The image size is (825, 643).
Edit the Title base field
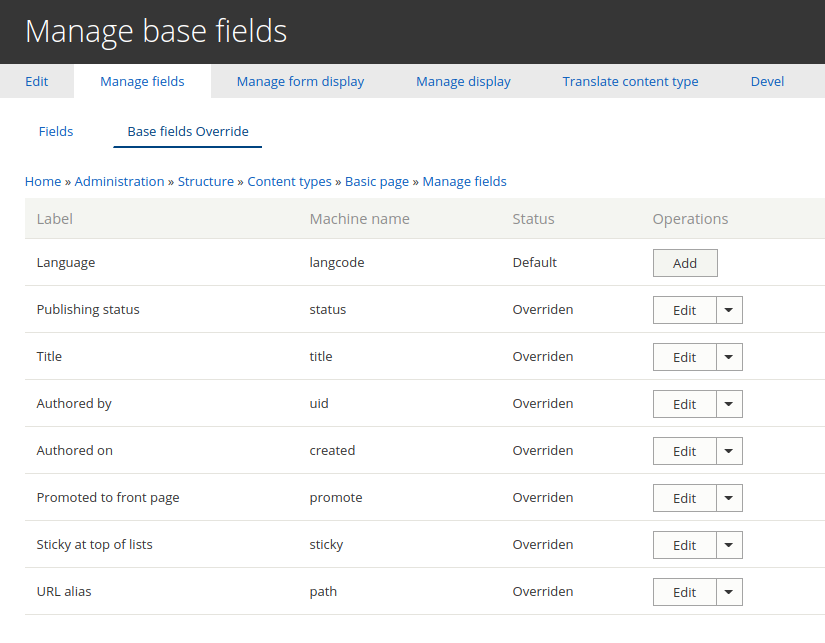685,357
